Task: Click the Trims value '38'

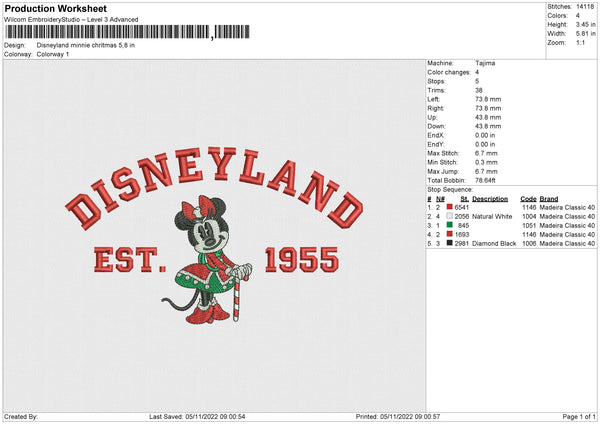Action: click(x=479, y=90)
